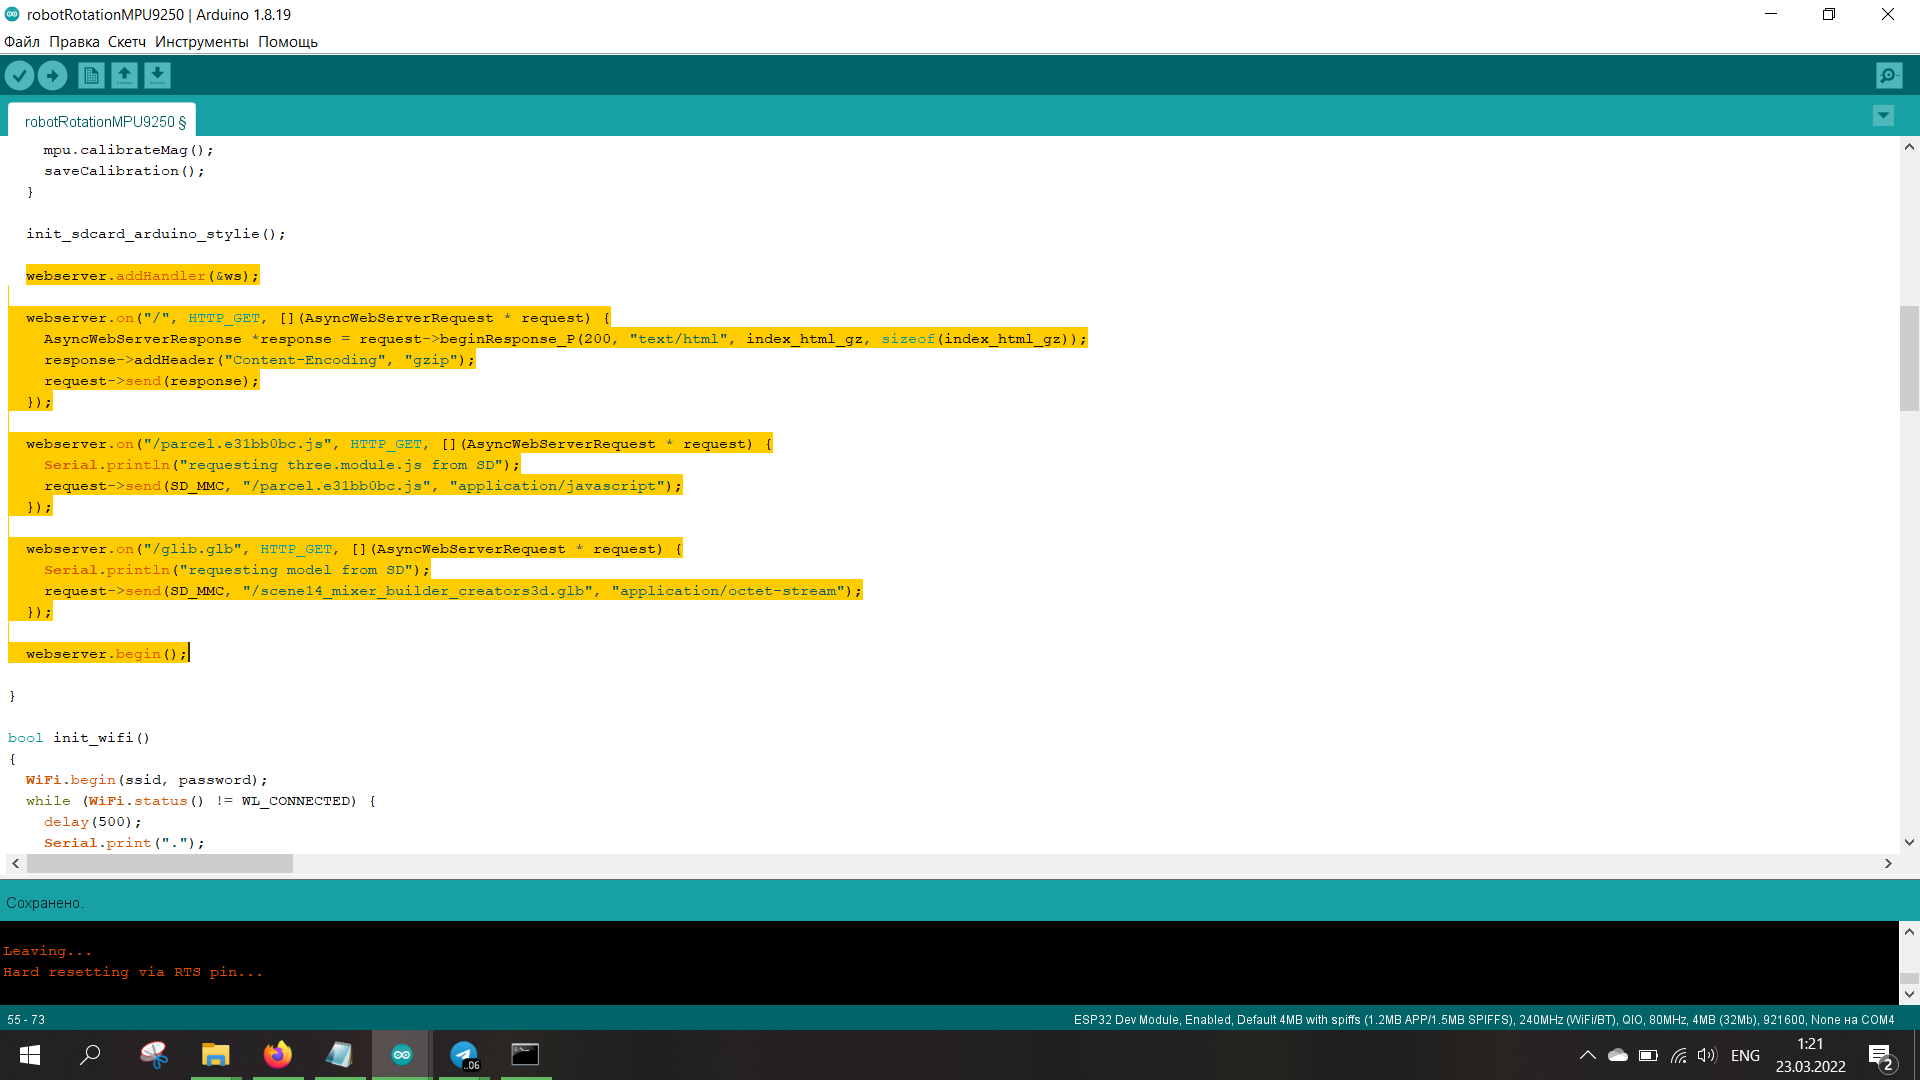Open the Скетч menu
The image size is (1920, 1080).
tap(127, 42)
